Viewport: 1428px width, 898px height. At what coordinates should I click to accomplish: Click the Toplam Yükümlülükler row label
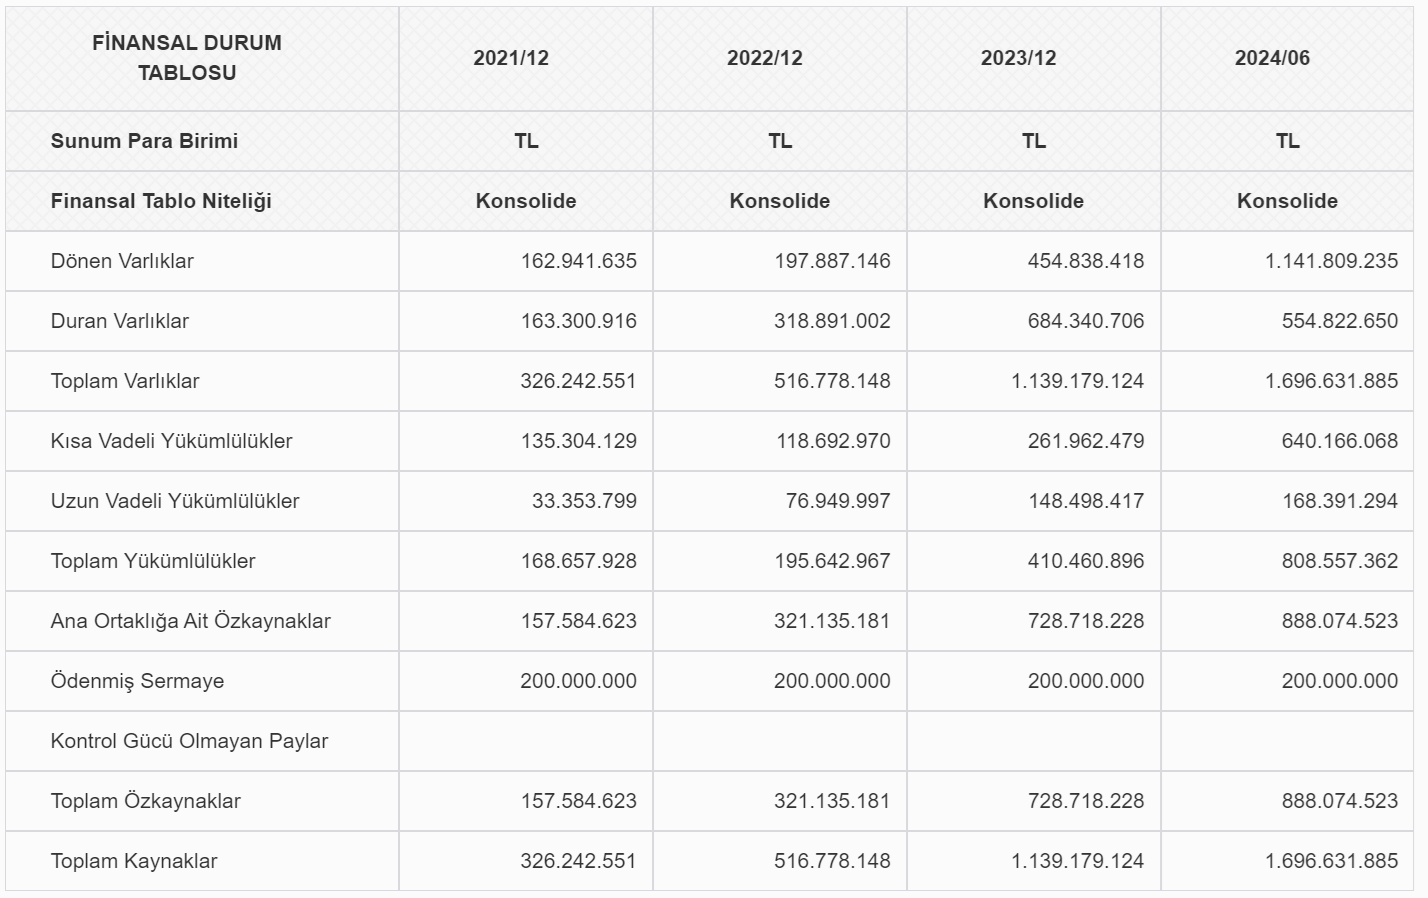[x=153, y=561]
